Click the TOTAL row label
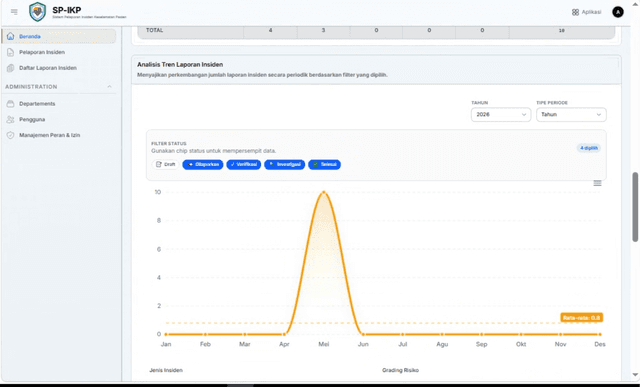 pyautogui.click(x=155, y=30)
